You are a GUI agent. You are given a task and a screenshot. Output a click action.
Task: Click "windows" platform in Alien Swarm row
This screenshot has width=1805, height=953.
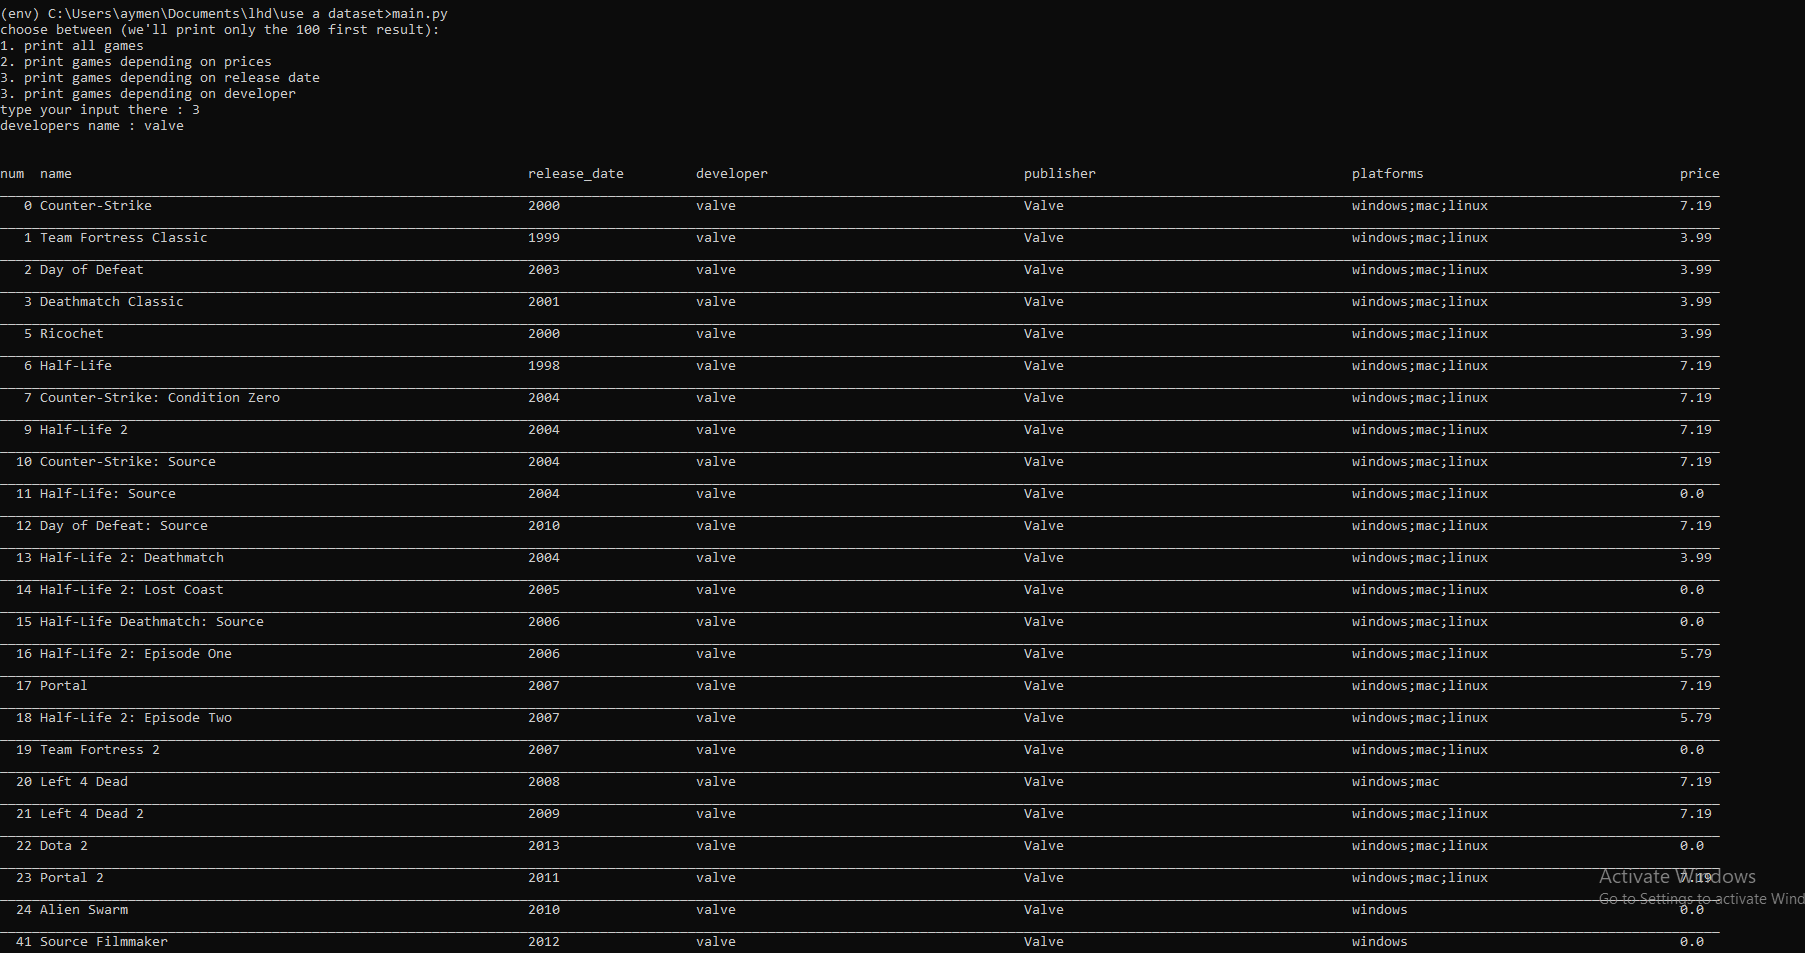point(1380,909)
